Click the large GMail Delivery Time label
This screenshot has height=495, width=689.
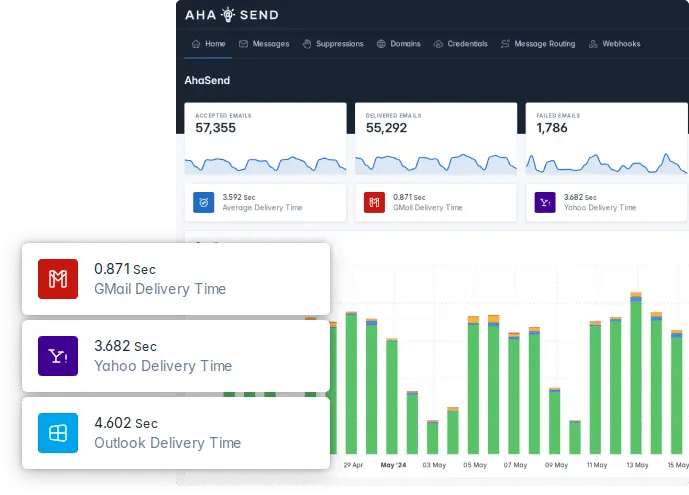(160, 289)
